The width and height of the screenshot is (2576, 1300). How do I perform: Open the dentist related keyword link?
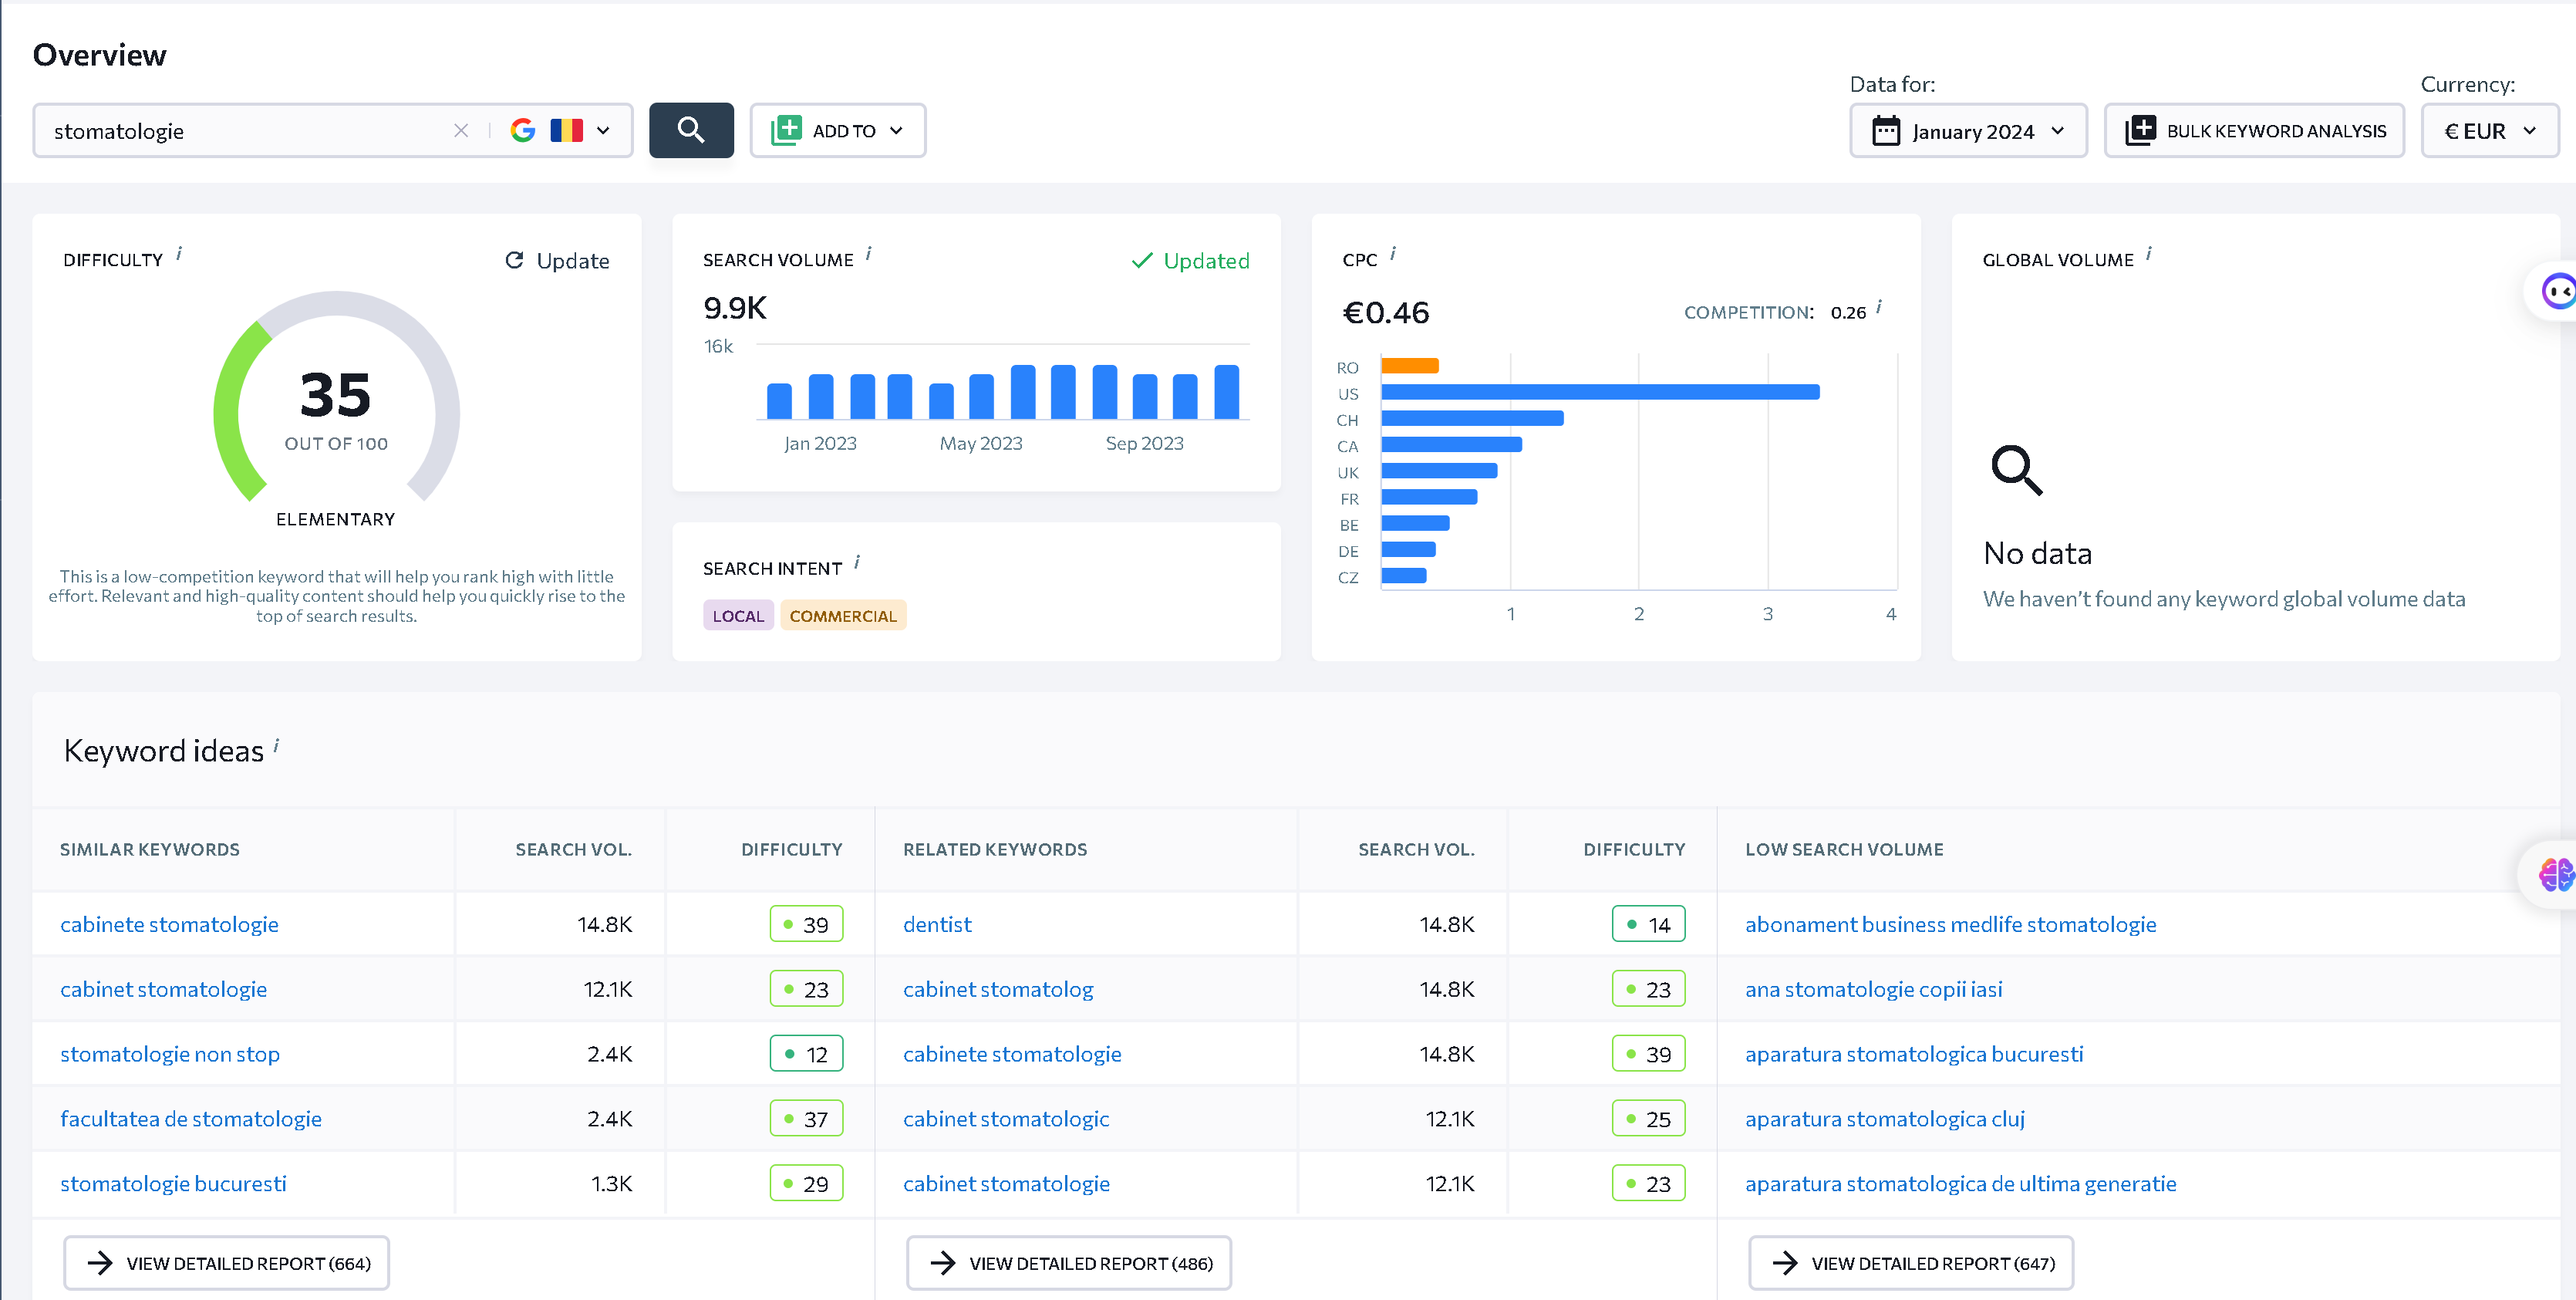[x=937, y=924]
